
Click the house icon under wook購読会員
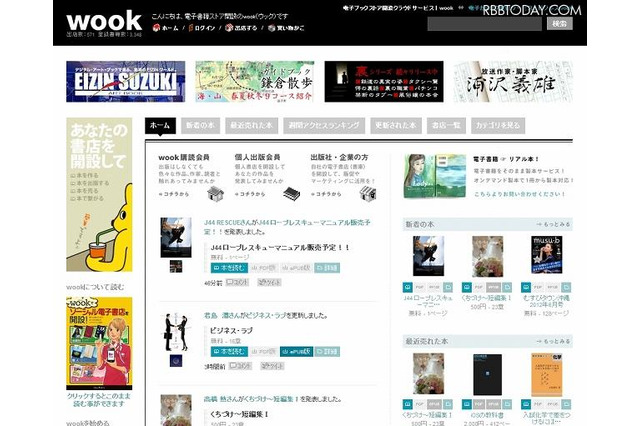tap(215, 193)
